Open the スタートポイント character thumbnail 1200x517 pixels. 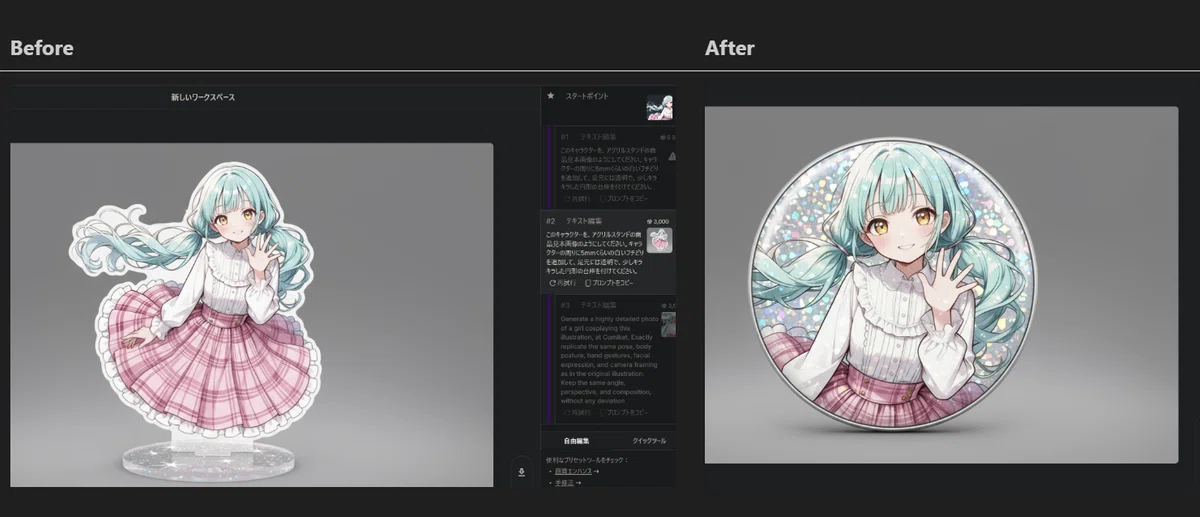pos(659,107)
